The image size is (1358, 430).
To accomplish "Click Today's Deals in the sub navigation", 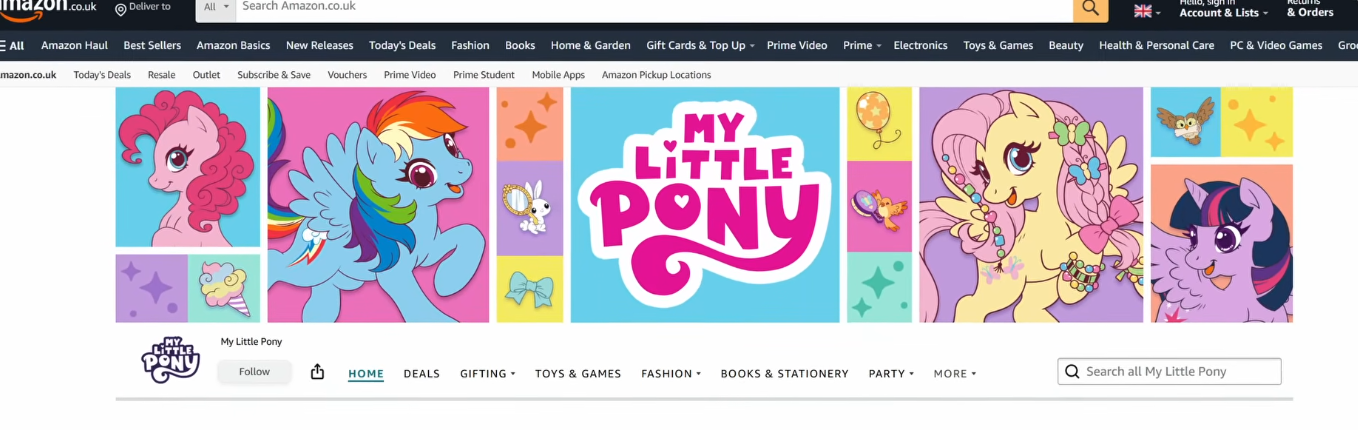I will (x=102, y=75).
